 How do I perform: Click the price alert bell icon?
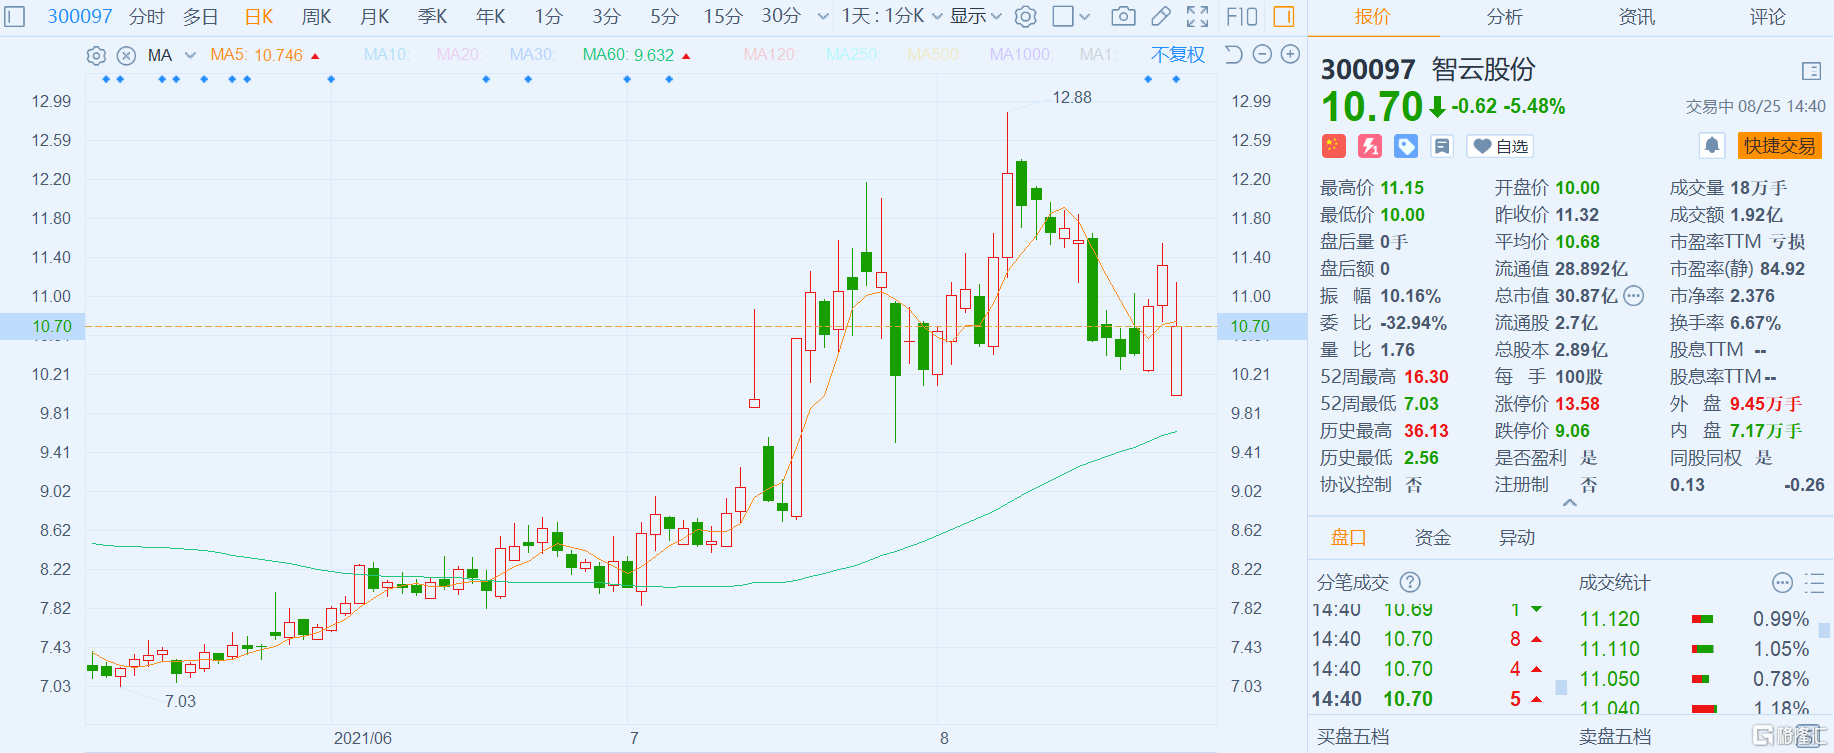(x=1711, y=146)
